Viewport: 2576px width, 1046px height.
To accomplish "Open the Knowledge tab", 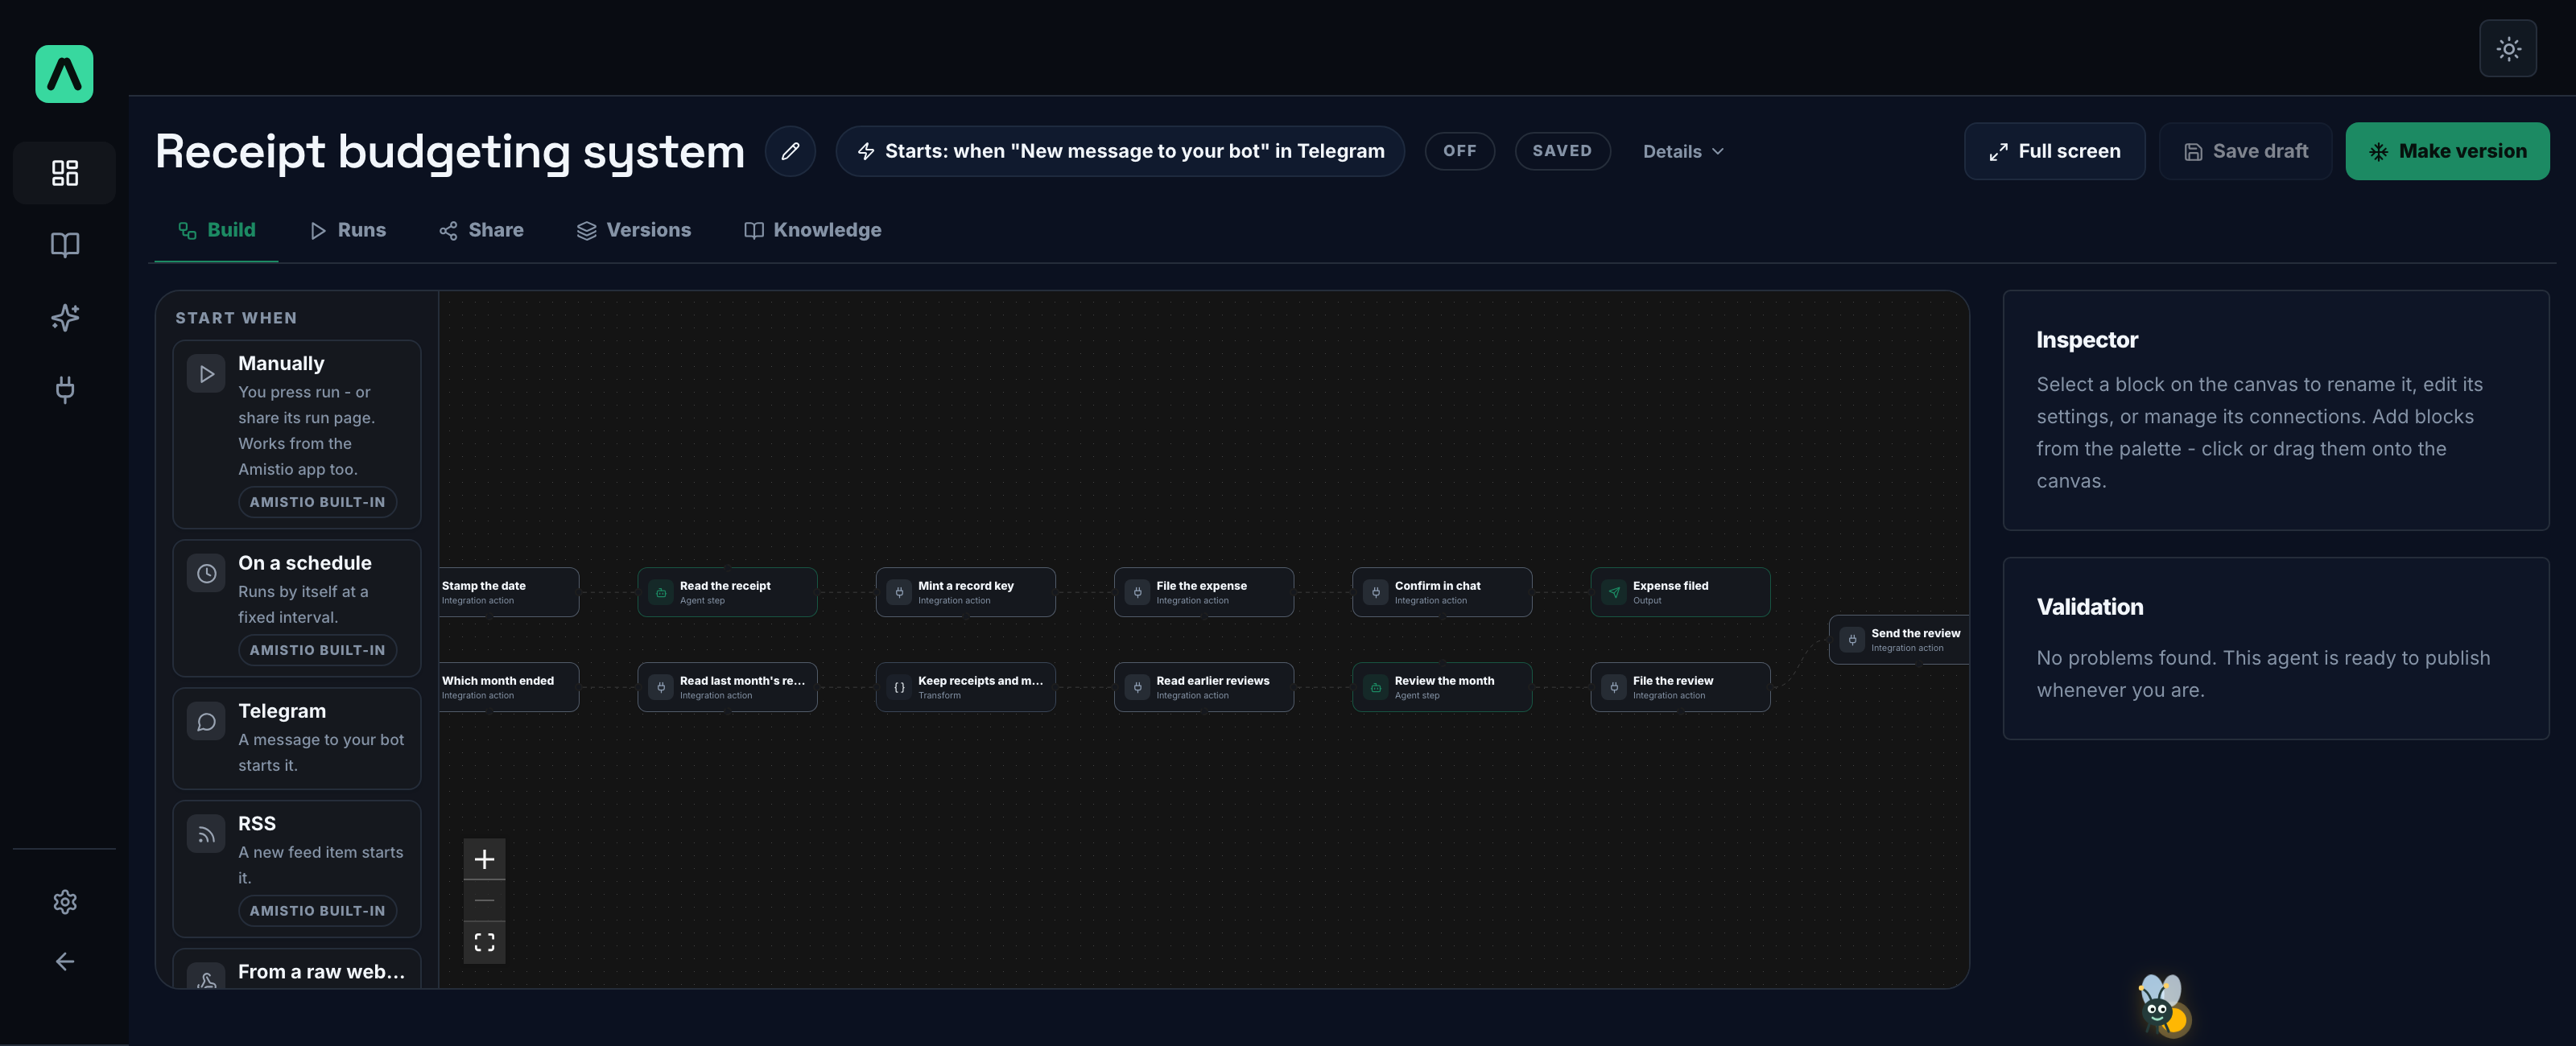I will 813,230.
